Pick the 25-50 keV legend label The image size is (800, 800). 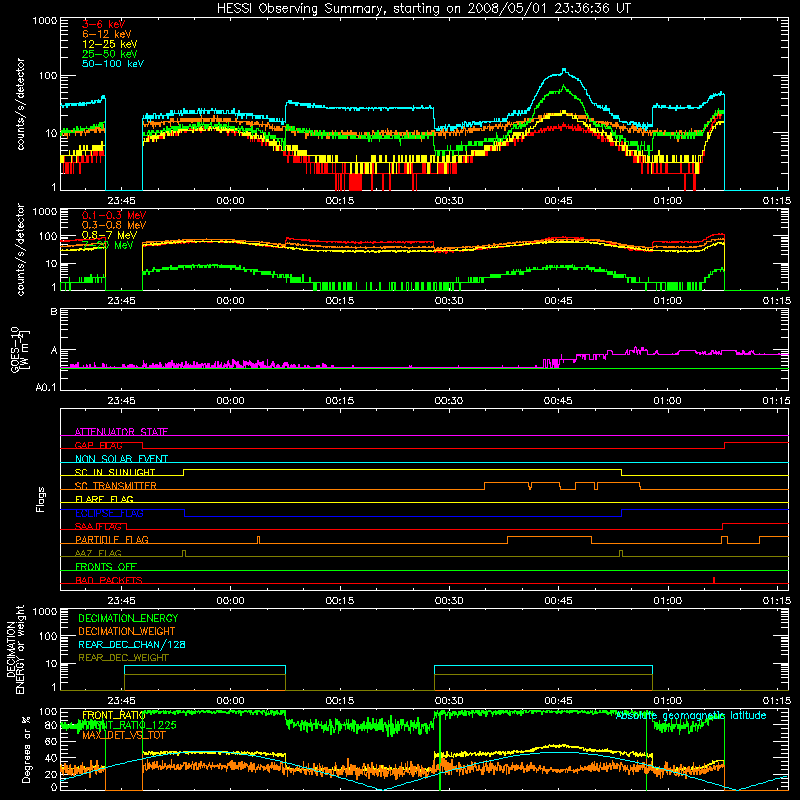(x=110, y=54)
